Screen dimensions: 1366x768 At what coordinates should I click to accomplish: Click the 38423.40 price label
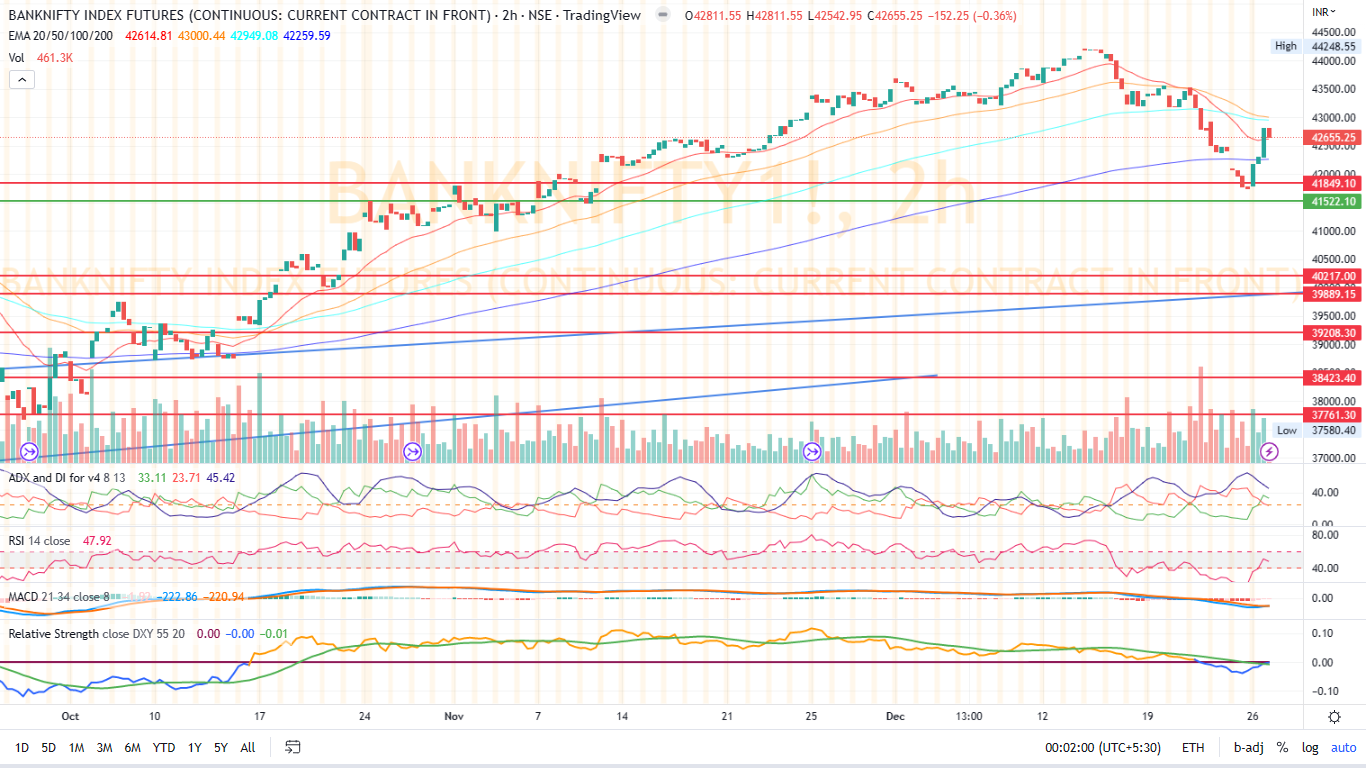tap(1333, 378)
